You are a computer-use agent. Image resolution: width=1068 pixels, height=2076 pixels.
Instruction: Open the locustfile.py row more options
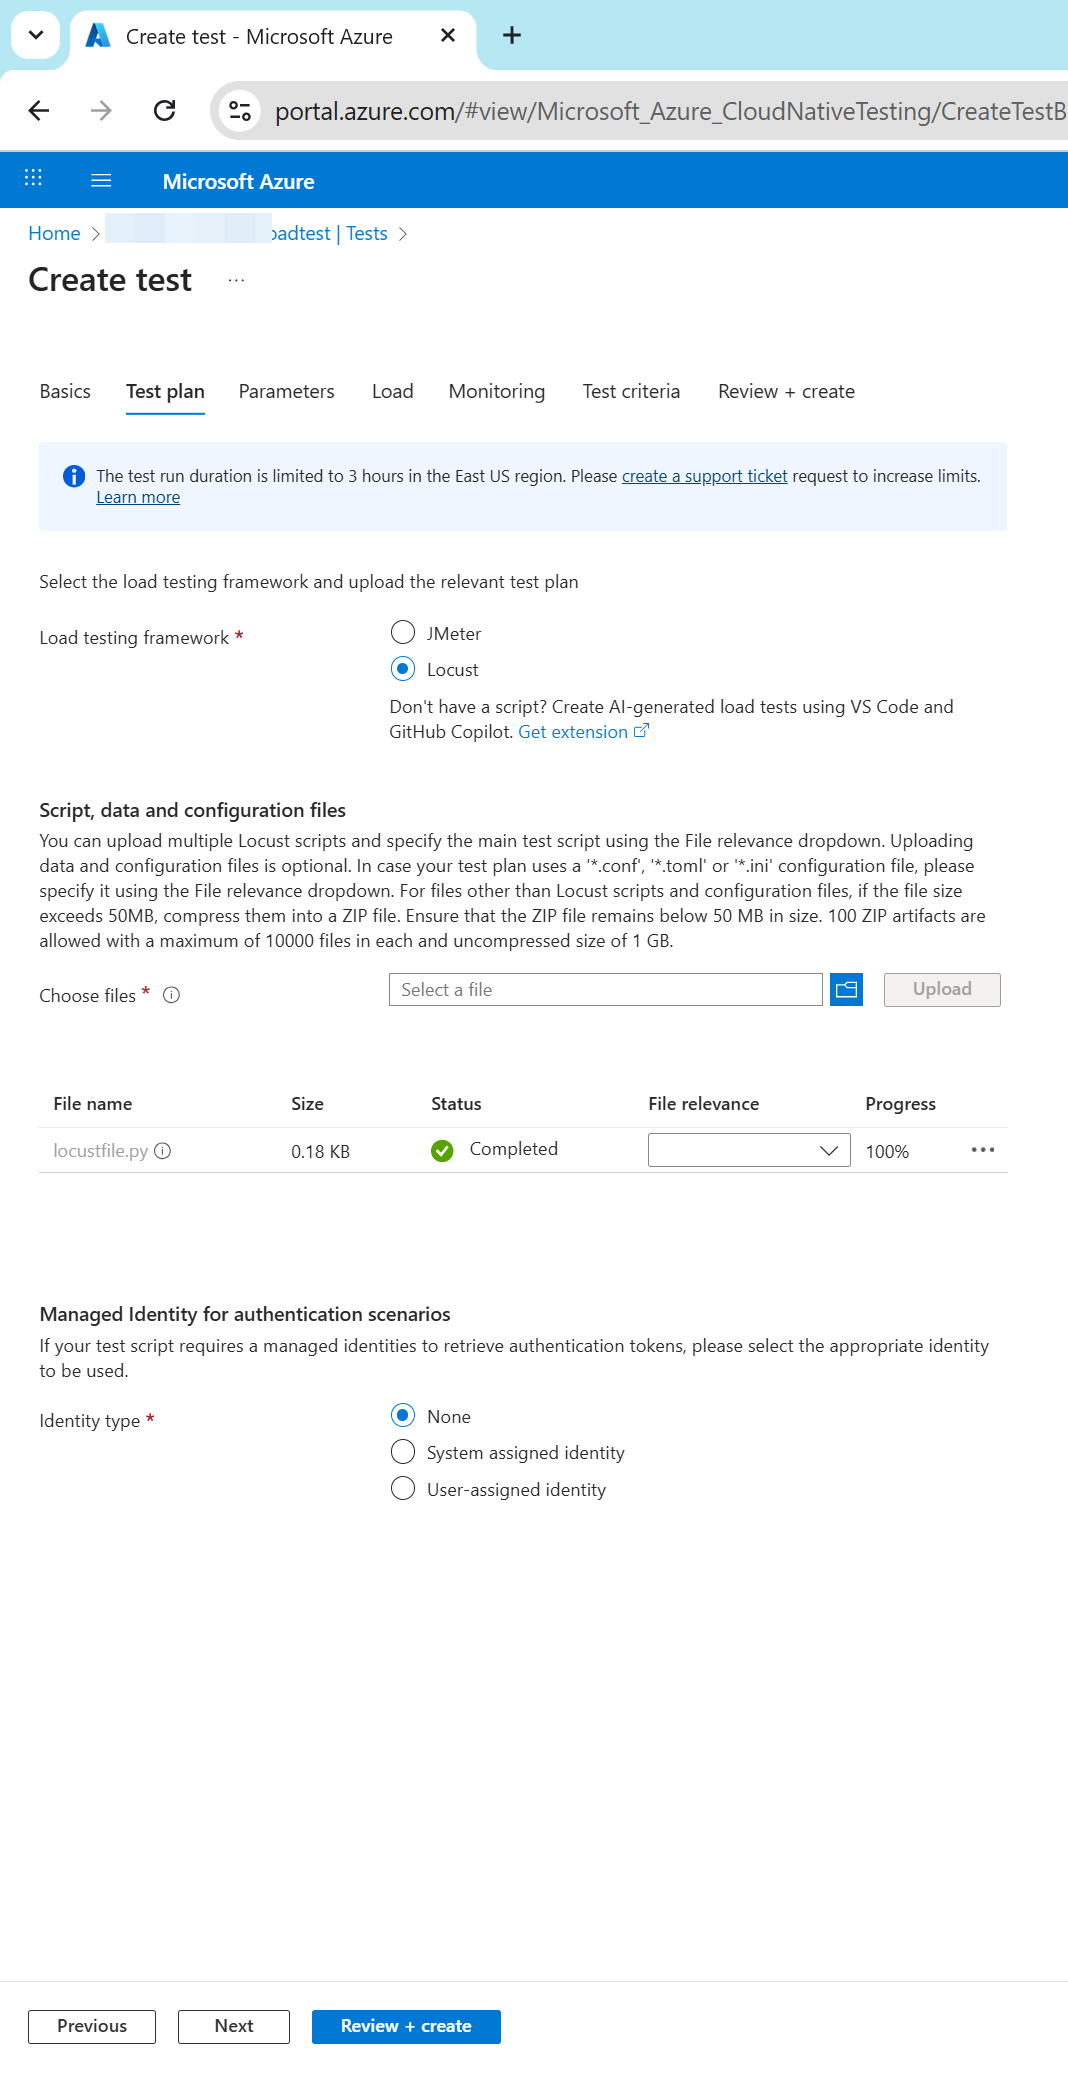pyautogui.click(x=982, y=1150)
